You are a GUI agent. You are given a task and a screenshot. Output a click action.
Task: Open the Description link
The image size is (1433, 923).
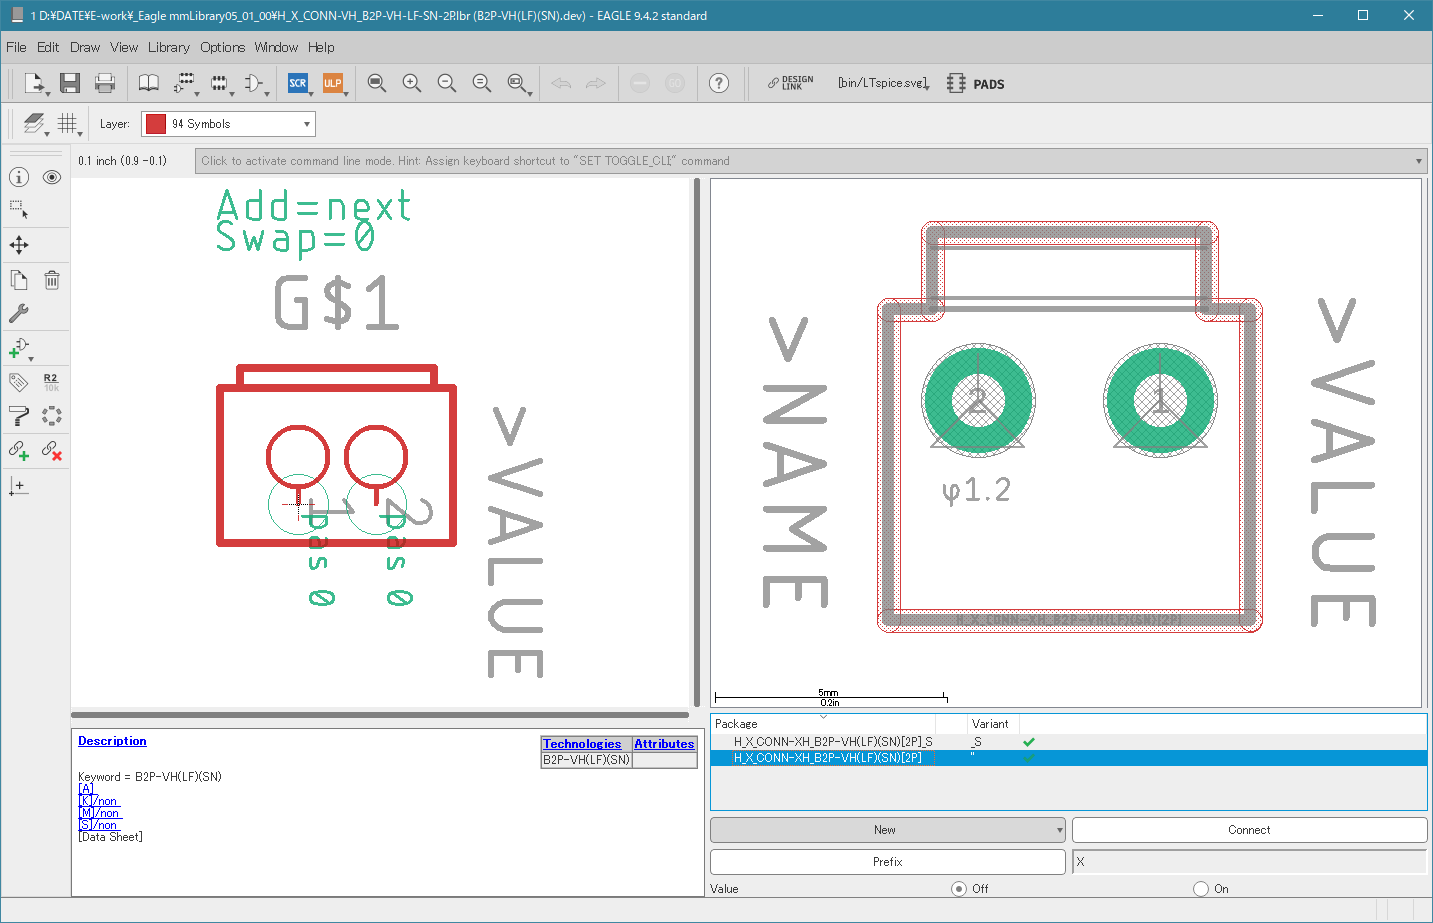click(112, 741)
